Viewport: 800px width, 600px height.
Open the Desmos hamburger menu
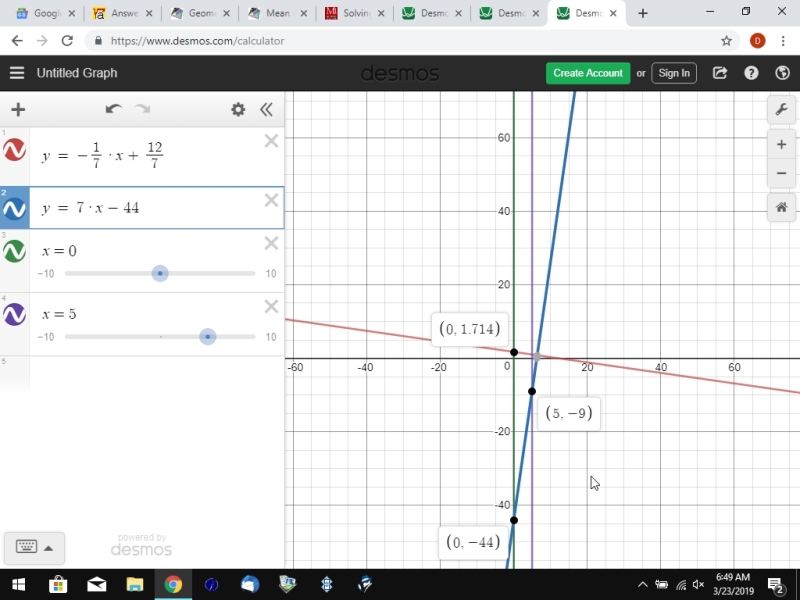(x=17, y=73)
